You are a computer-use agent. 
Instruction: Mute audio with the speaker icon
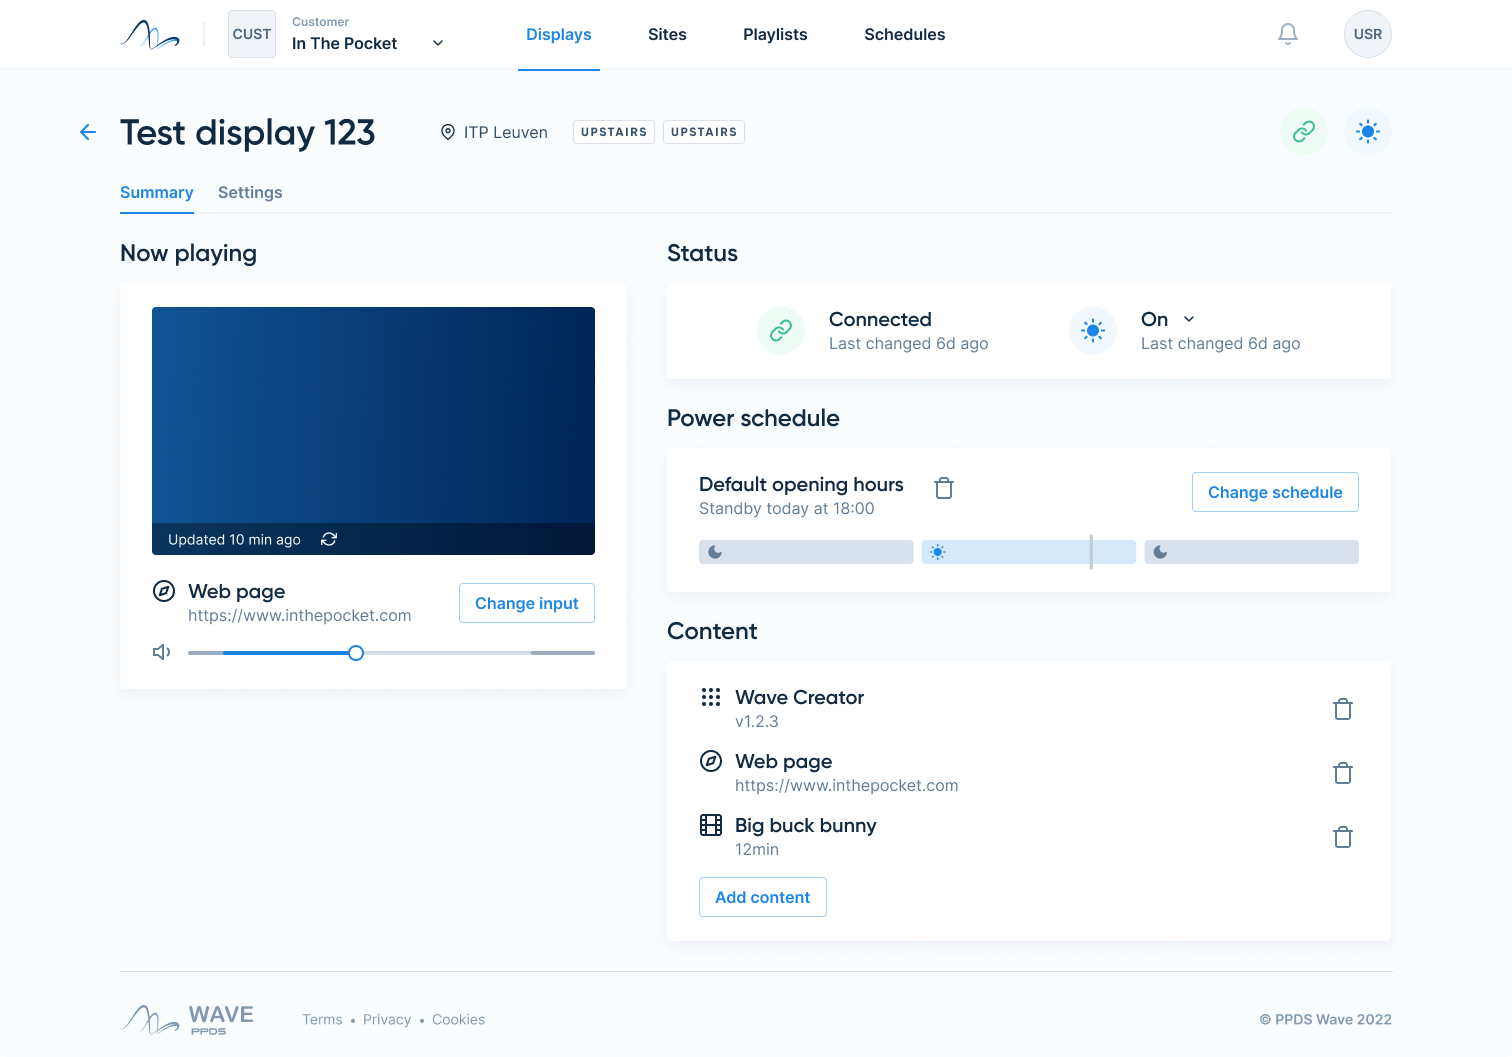click(x=161, y=652)
